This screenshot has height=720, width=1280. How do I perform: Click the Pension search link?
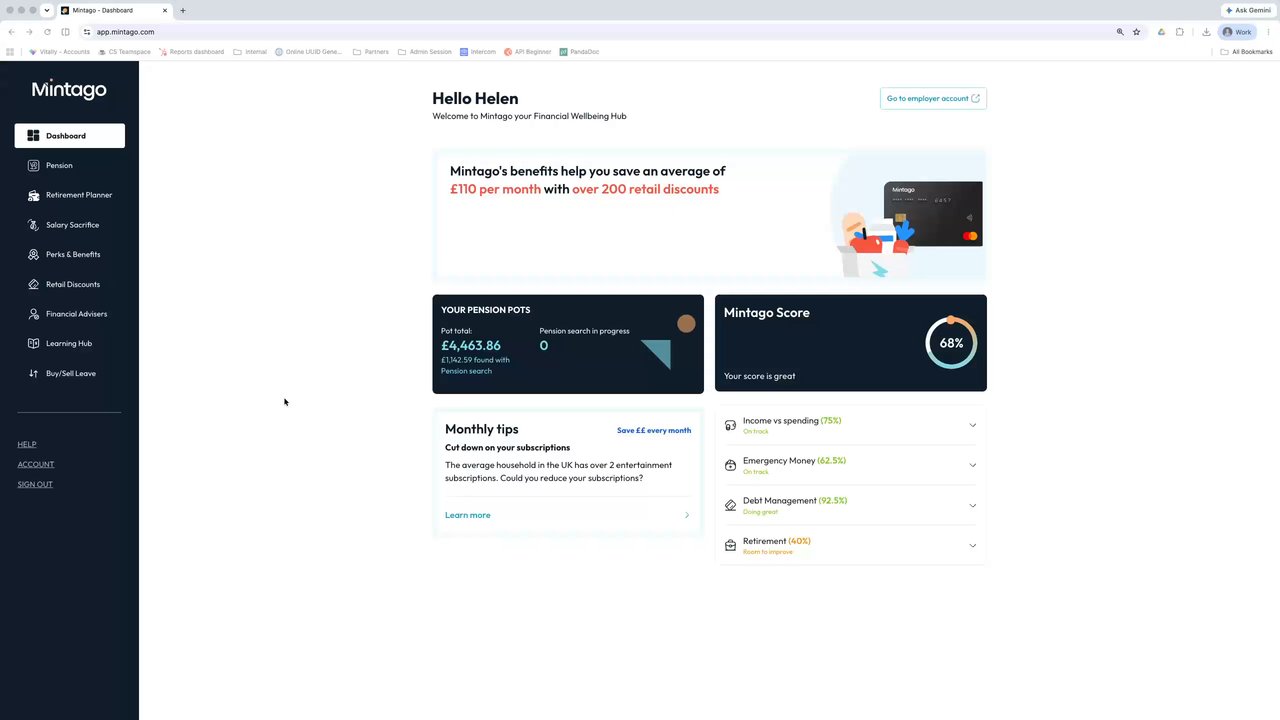(x=466, y=371)
